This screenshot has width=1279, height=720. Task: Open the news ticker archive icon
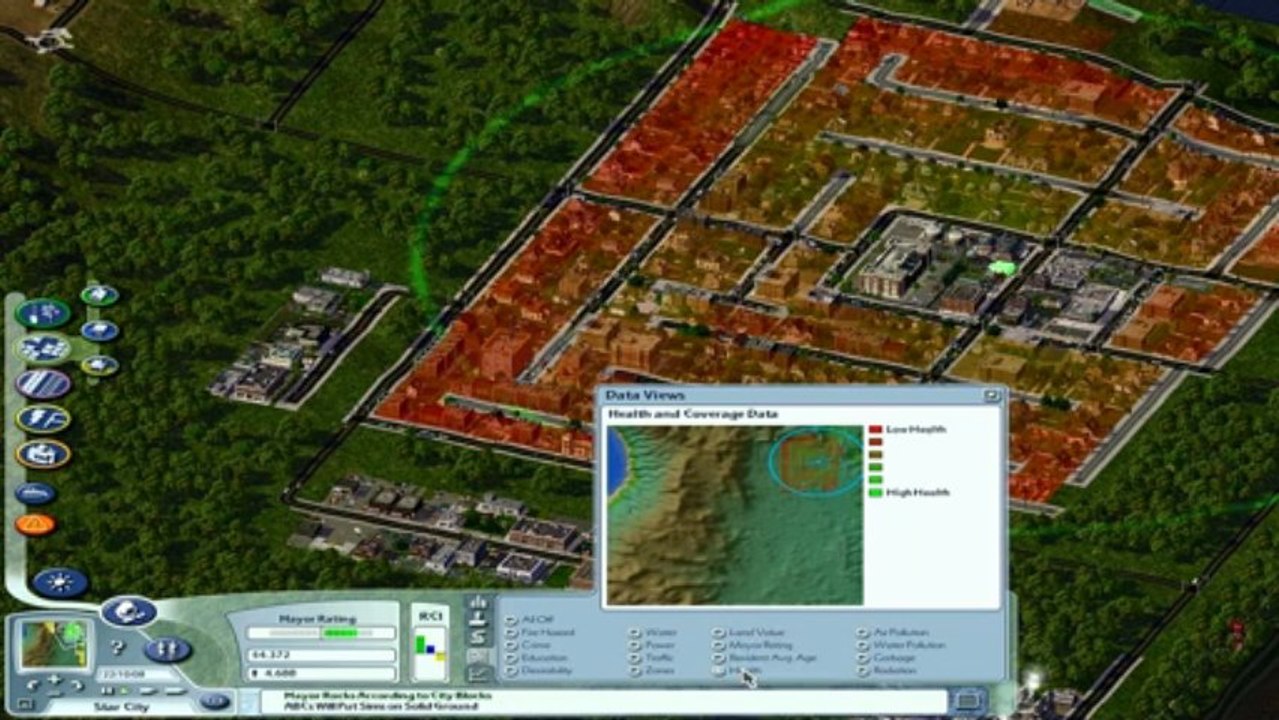coord(968,700)
